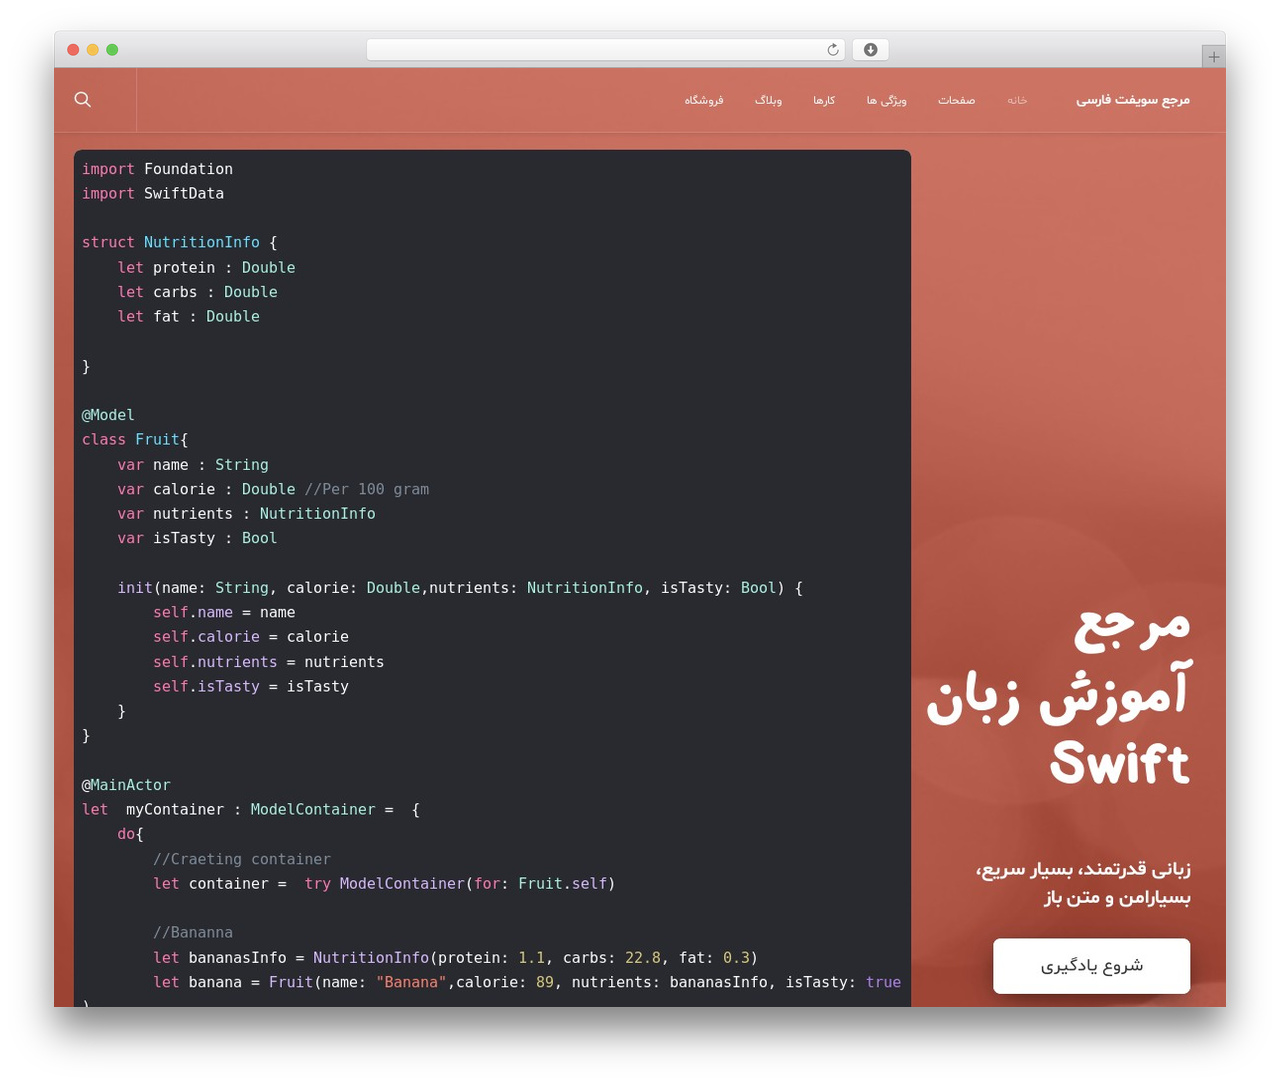Click the 'class Fruit{' line
The height and width of the screenshot is (1084, 1280).
(x=135, y=439)
